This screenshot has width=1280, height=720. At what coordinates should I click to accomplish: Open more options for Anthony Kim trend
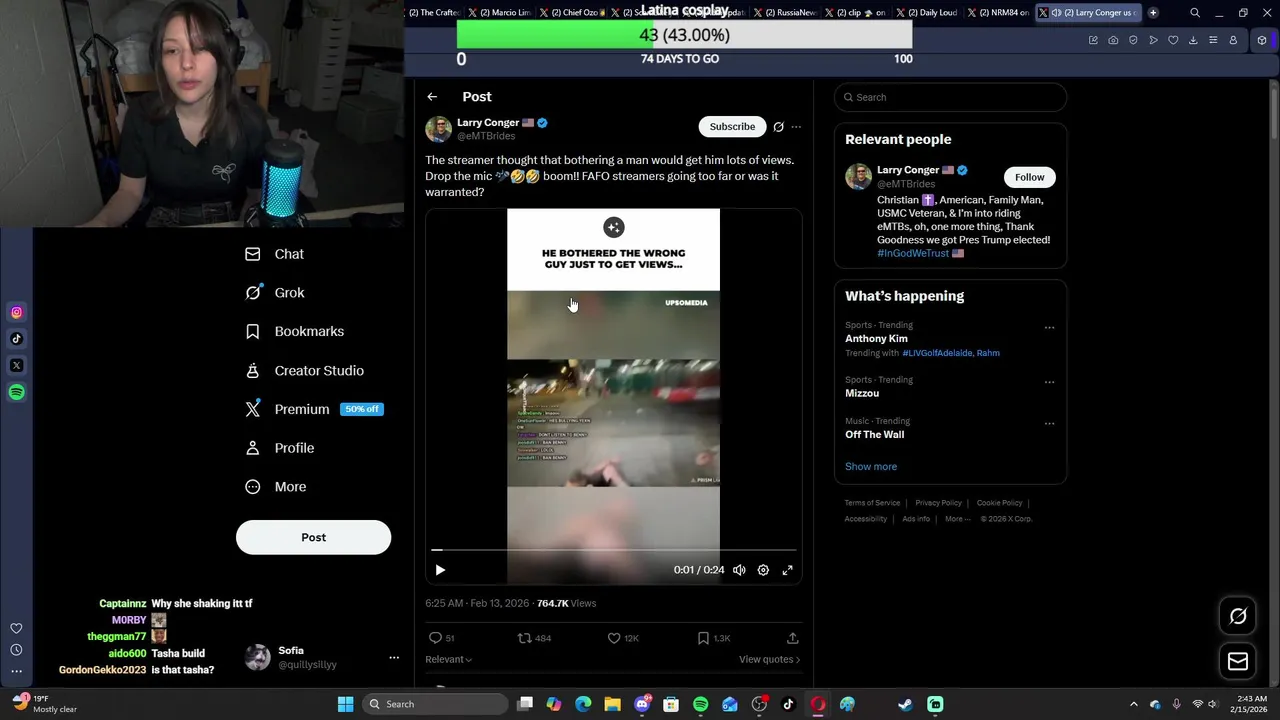pos(1049,328)
